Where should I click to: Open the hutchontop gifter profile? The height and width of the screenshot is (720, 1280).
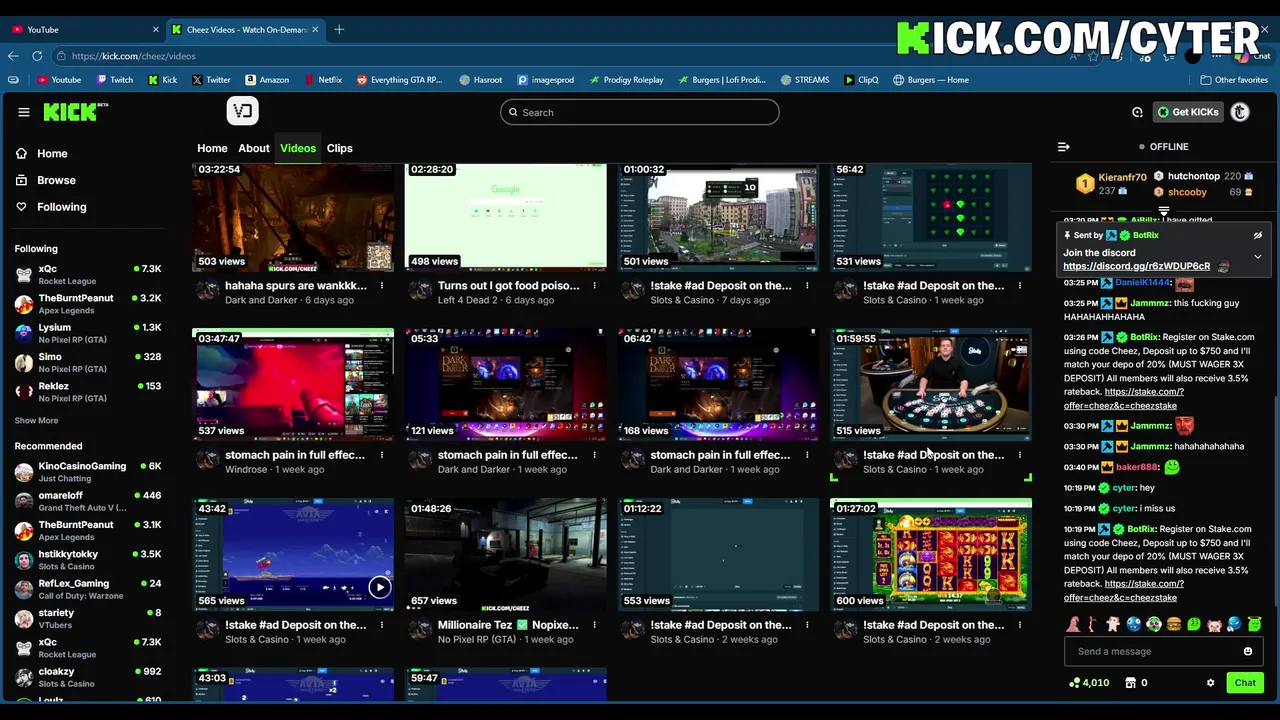pos(1194,176)
